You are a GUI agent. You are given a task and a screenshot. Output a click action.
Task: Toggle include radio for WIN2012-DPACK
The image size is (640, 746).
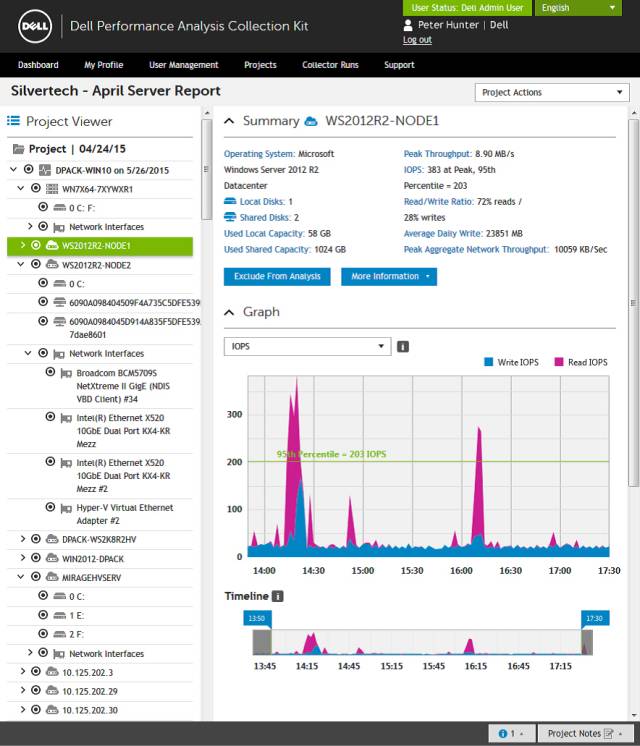36,558
